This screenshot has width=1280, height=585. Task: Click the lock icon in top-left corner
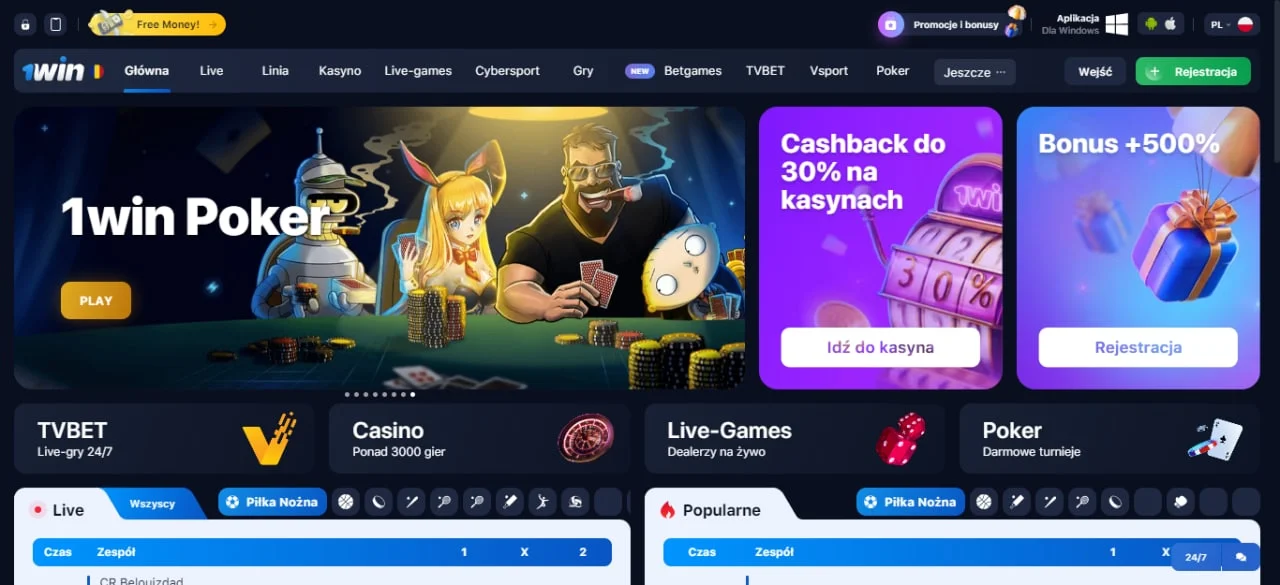pyautogui.click(x=26, y=24)
